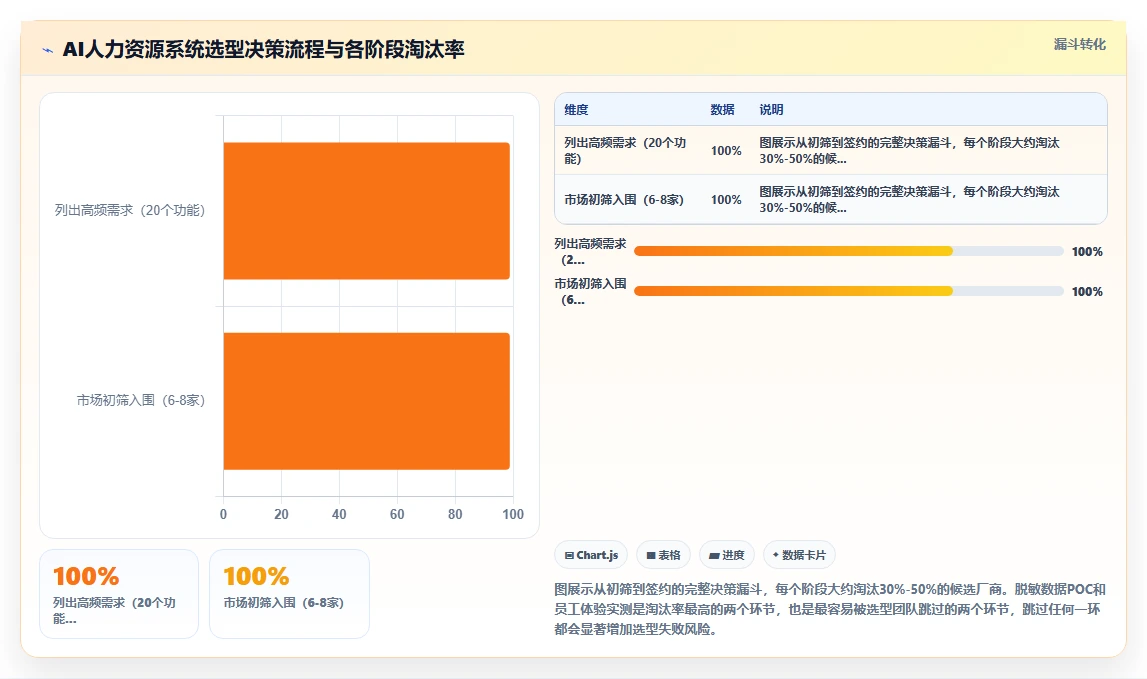The width and height of the screenshot is (1147, 679).
Task: Select the 表格 tag chip
Action: pos(663,555)
